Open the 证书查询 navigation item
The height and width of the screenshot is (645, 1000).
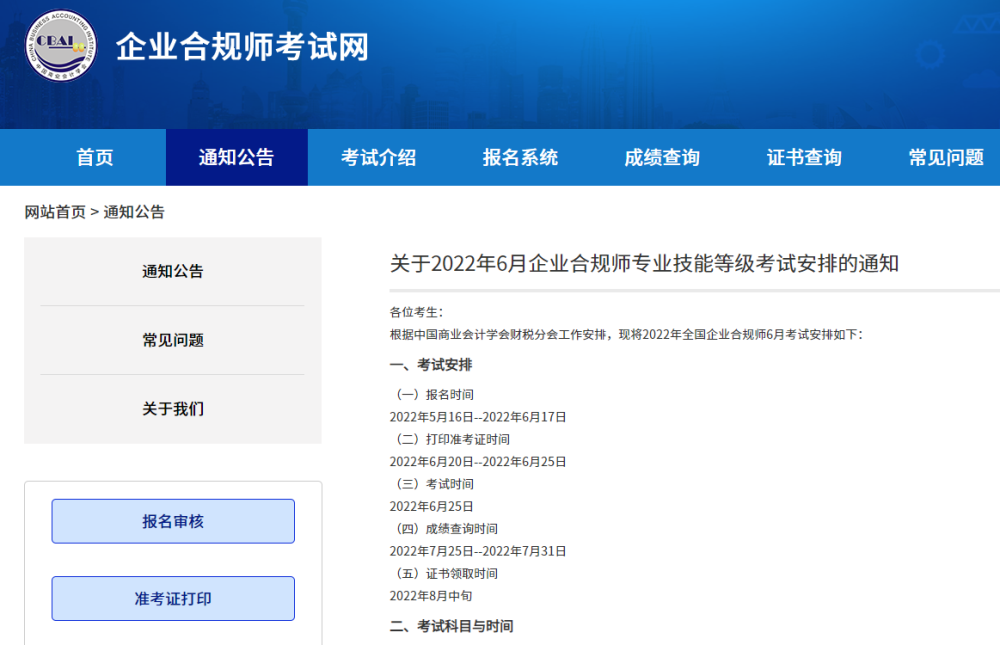[804, 158]
